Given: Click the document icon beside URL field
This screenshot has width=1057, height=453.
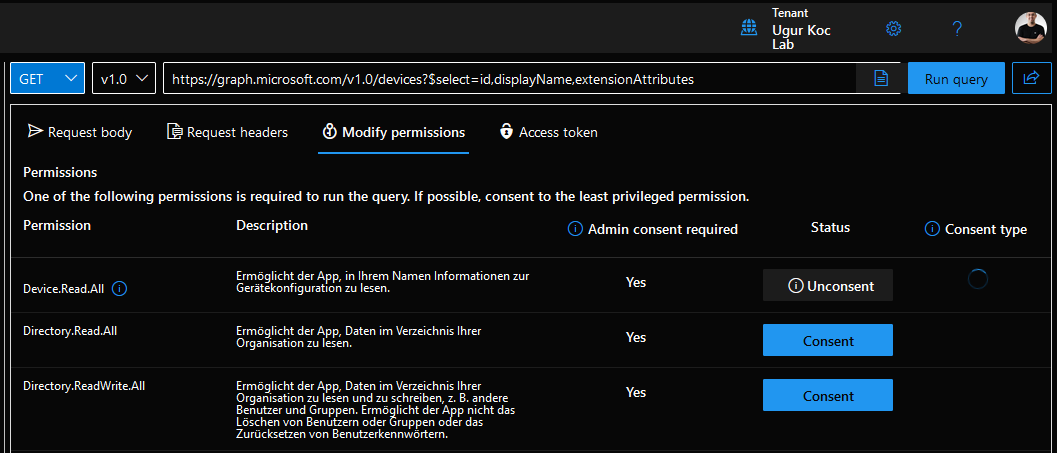Looking at the screenshot, I should pyautogui.click(x=881, y=79).
